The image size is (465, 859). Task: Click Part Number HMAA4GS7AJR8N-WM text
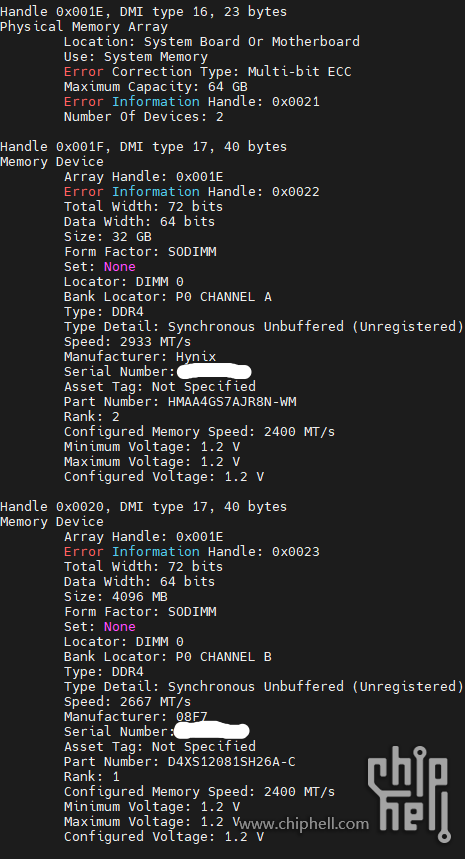click(180, 402)
